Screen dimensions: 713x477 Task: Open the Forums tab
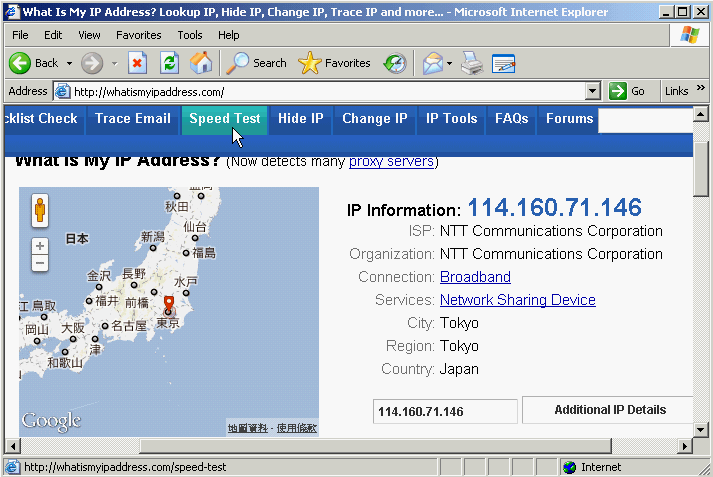click(x=569, y=119)
